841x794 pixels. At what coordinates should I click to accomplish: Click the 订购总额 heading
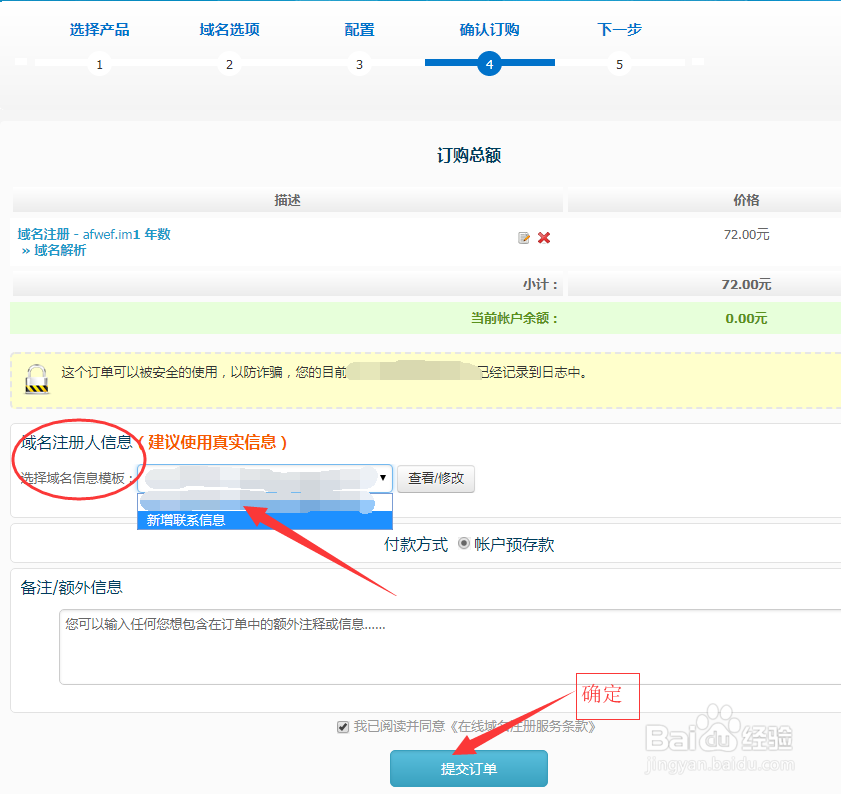pos(469,156)
